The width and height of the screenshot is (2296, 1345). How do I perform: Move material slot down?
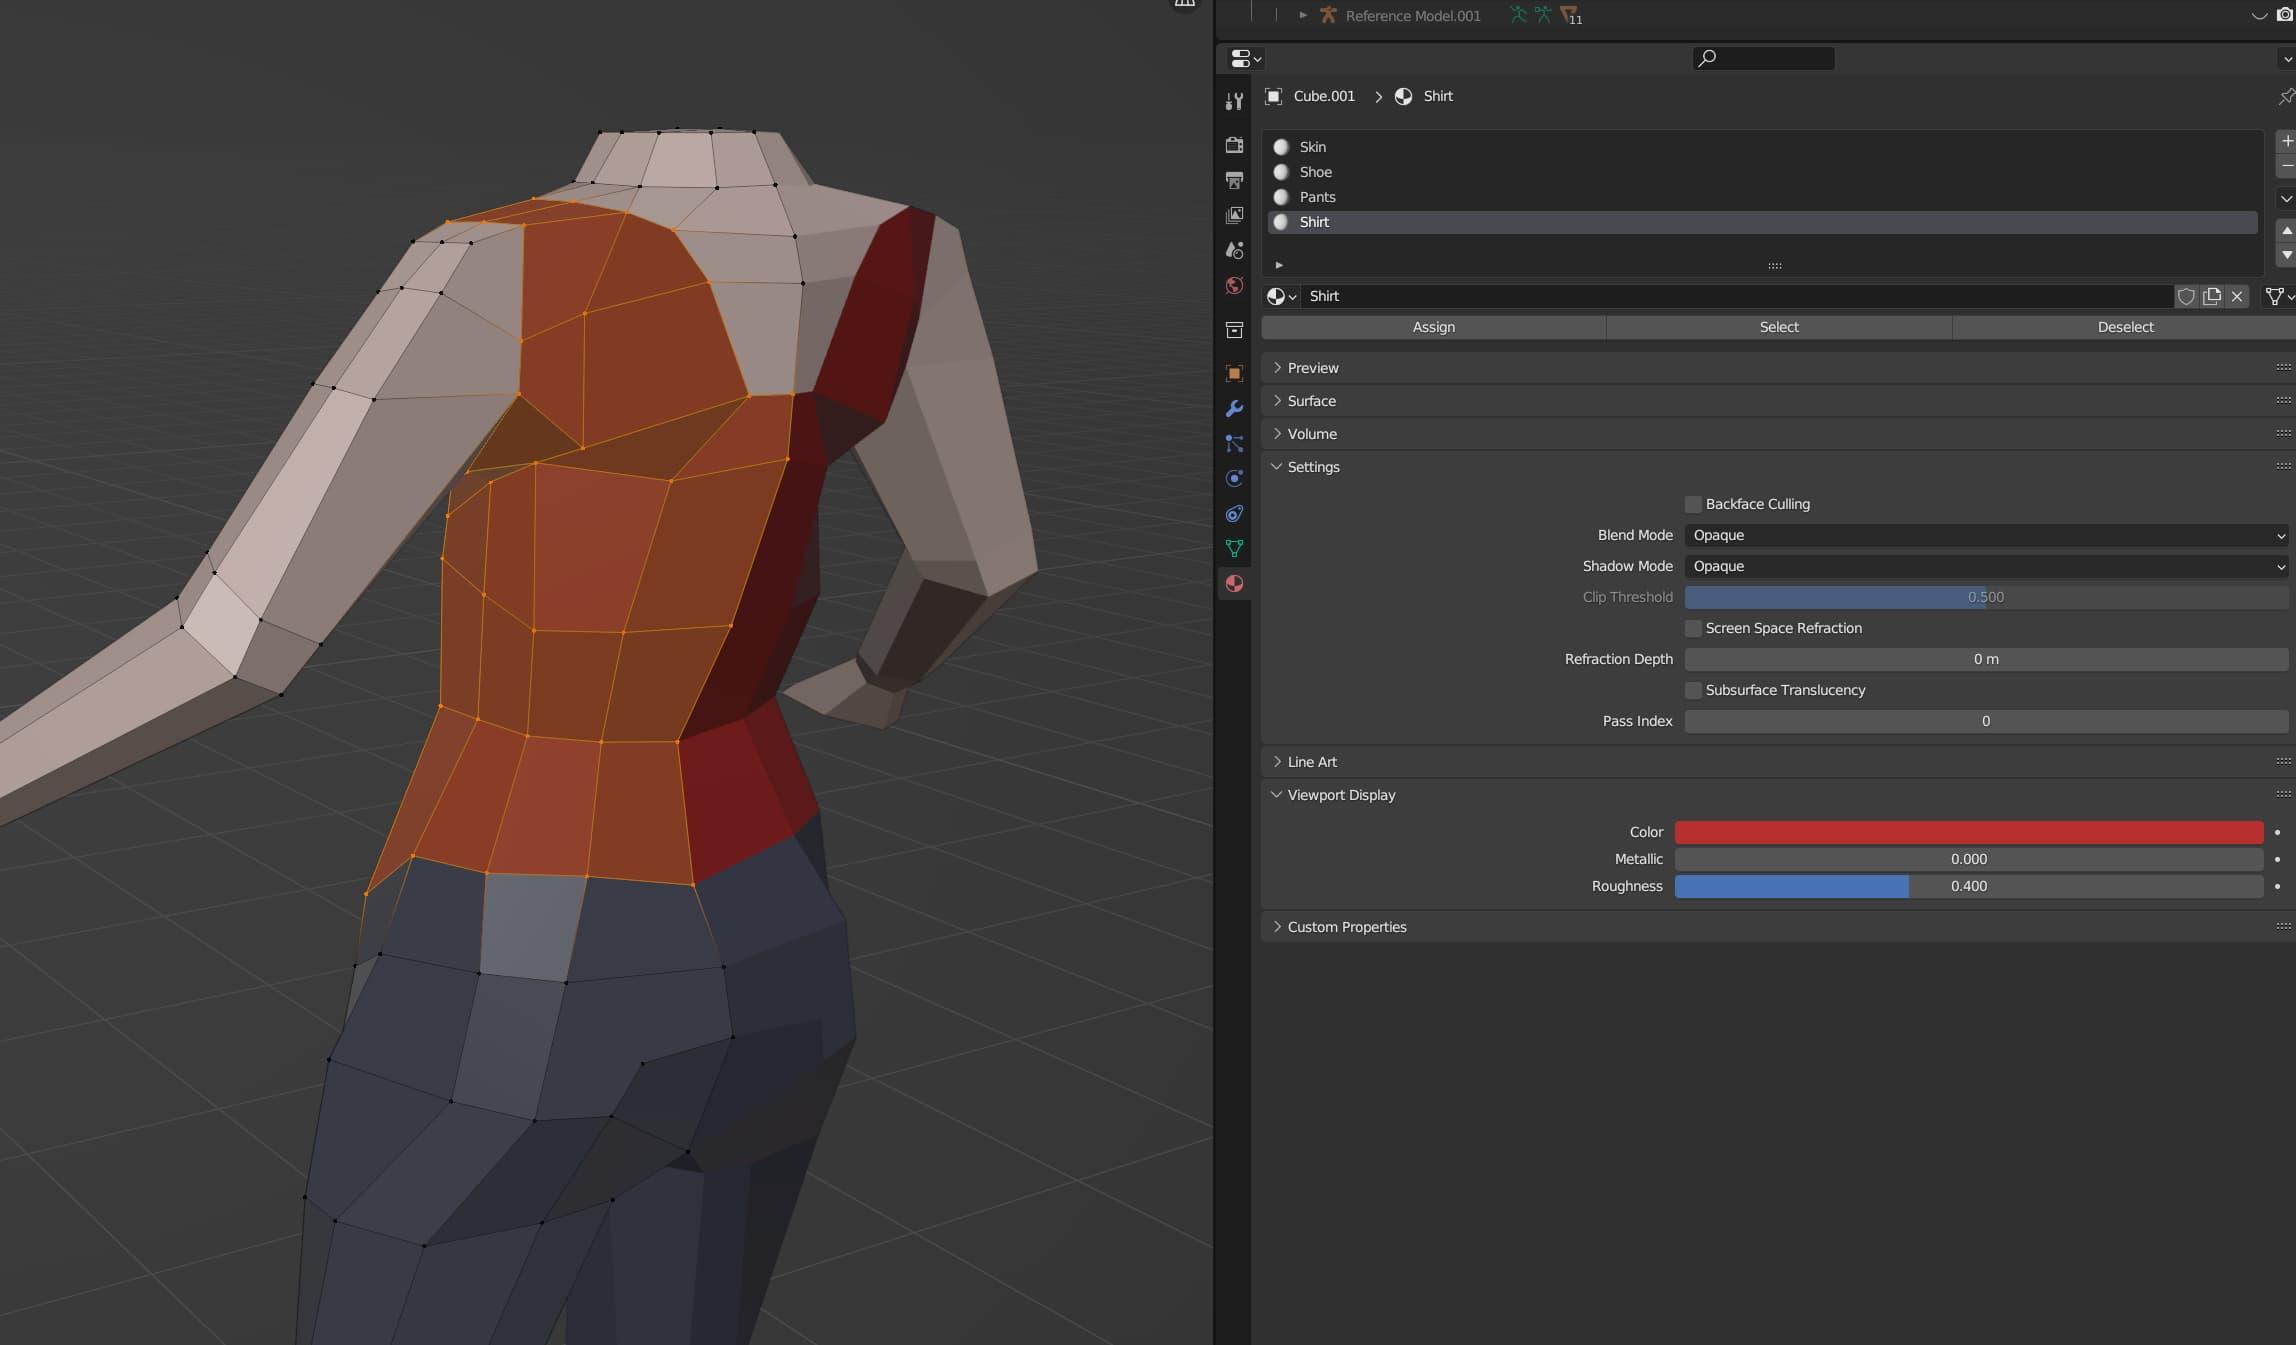click(x=2286, y=255)
